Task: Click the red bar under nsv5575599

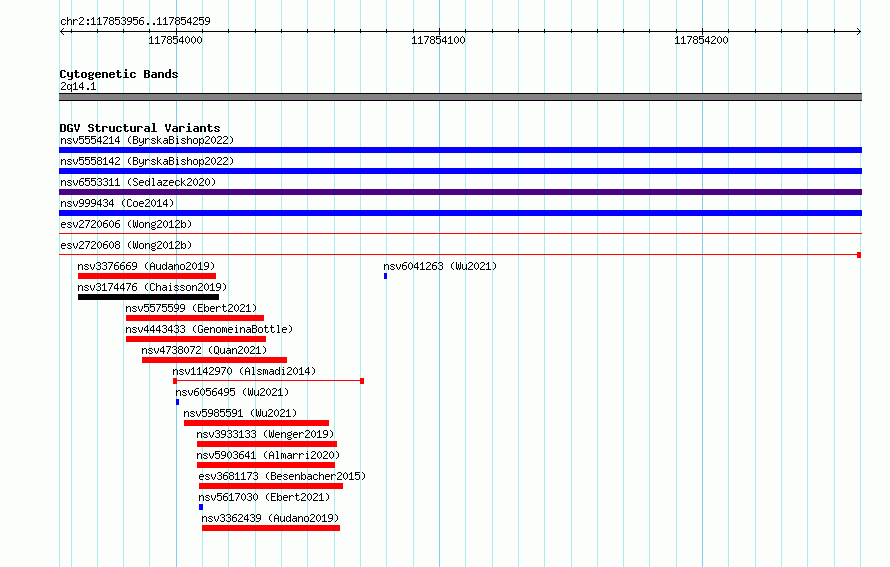Action: coord(195,318)
